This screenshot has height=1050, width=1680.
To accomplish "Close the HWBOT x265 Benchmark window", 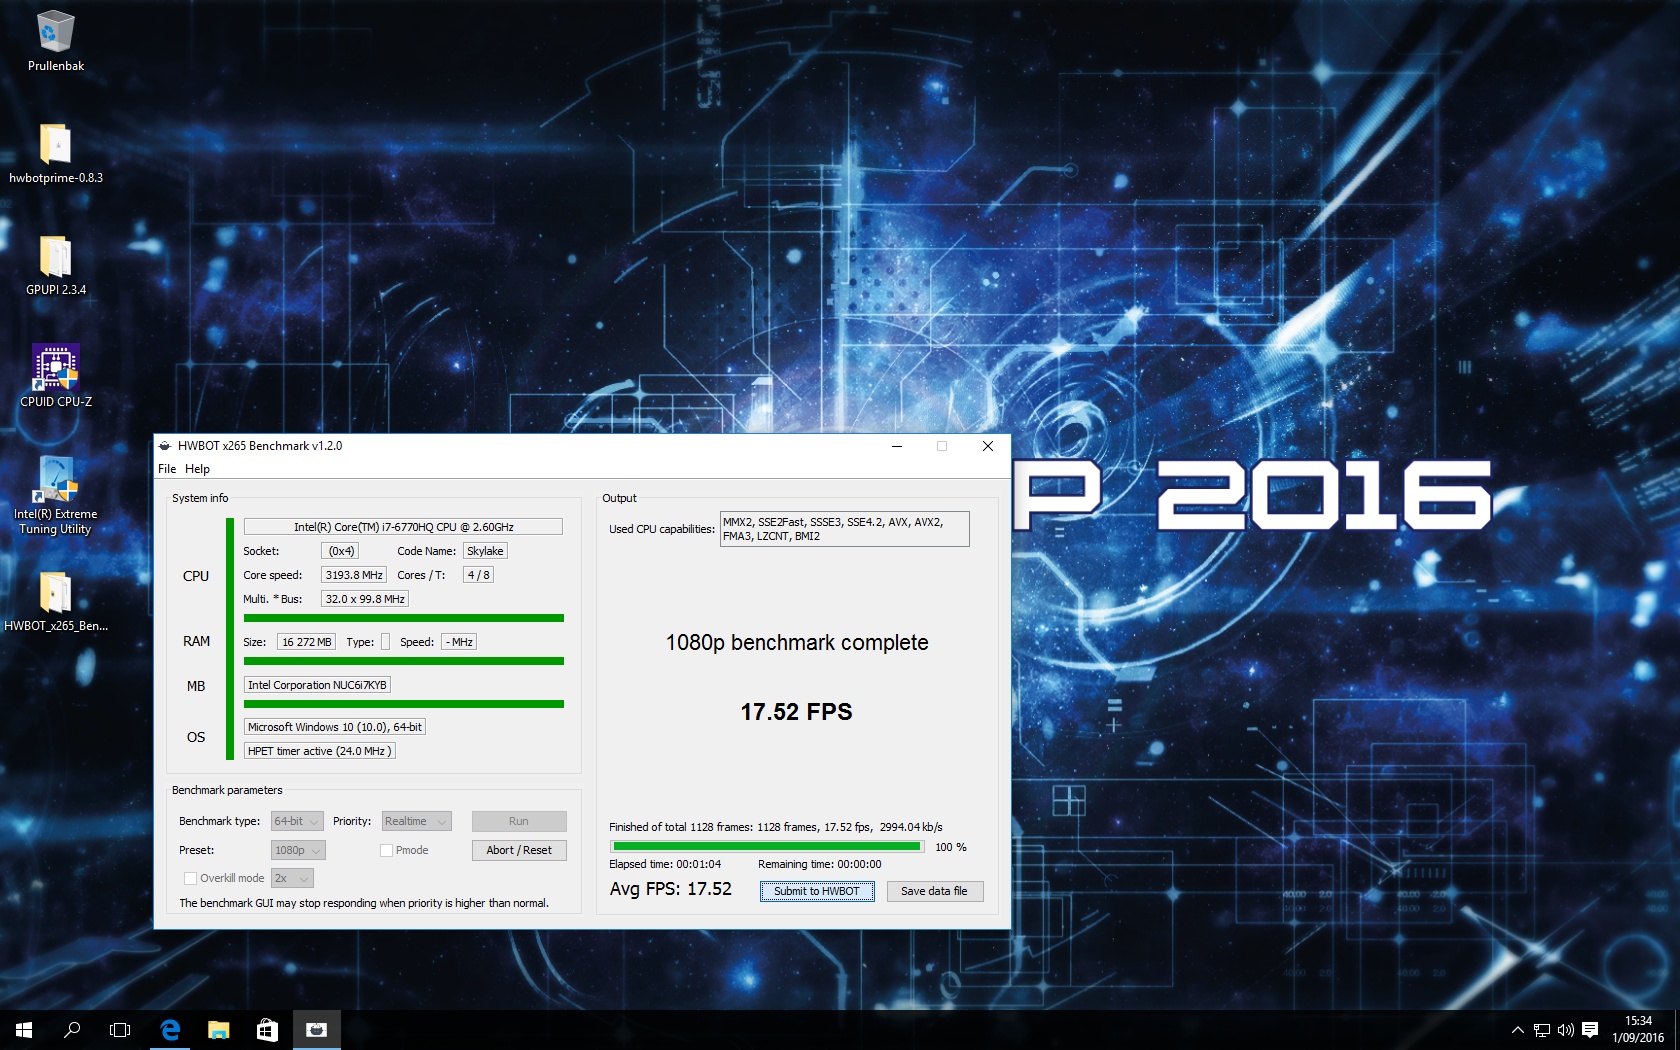I will click(x=988, y=446).
